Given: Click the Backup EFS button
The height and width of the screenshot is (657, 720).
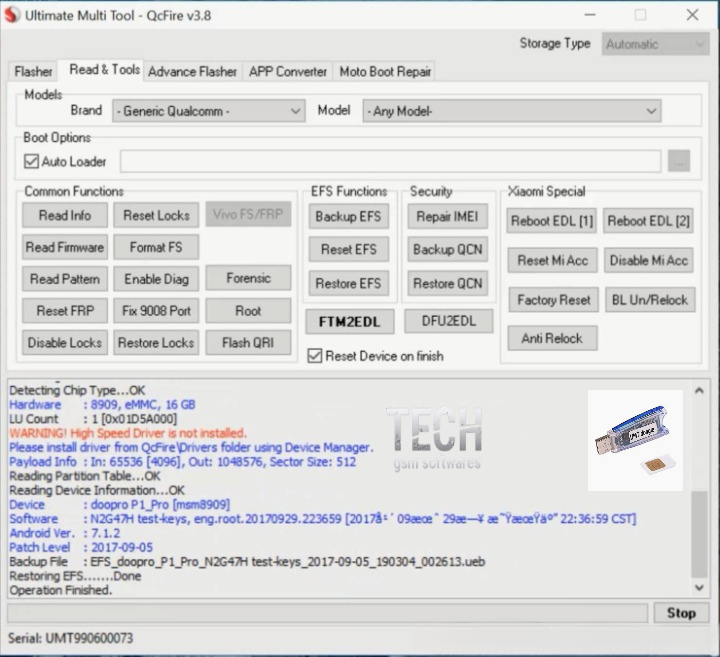Looking at the screenshot, I should pyautogui.click(x=349, y=216).
